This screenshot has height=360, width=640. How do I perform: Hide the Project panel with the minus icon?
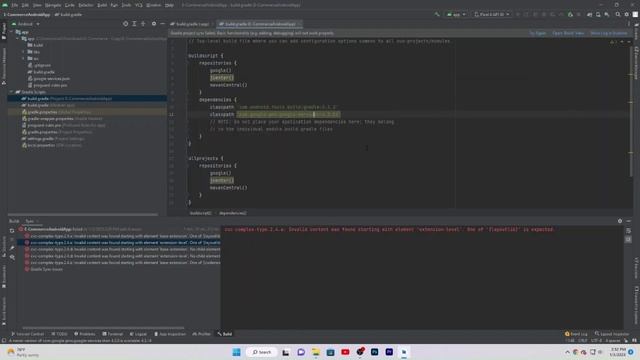(x=162, y=24)
